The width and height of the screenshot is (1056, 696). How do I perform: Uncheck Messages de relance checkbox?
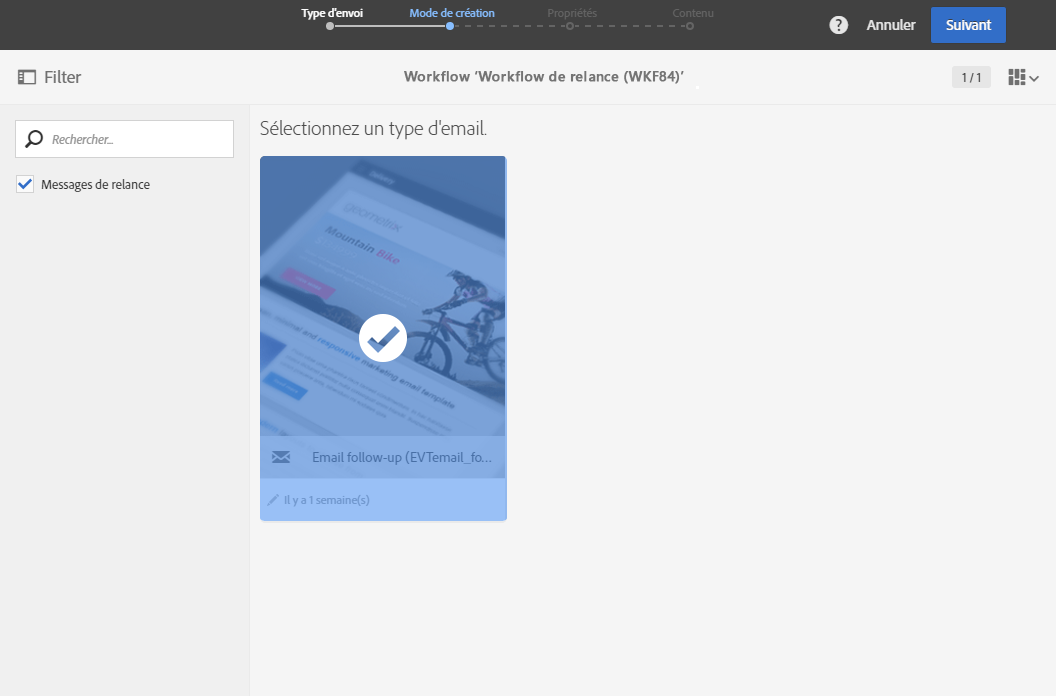pos(25,184)
